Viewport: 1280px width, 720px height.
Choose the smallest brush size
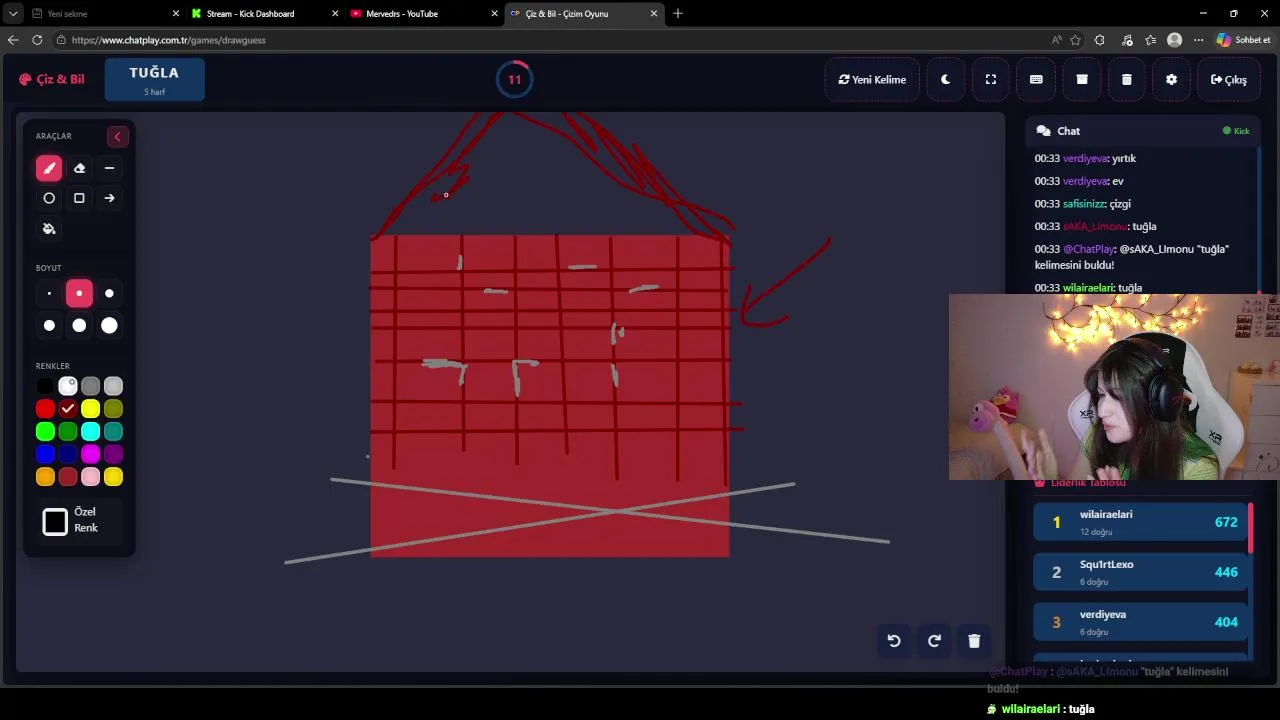(x=49, y=294)
